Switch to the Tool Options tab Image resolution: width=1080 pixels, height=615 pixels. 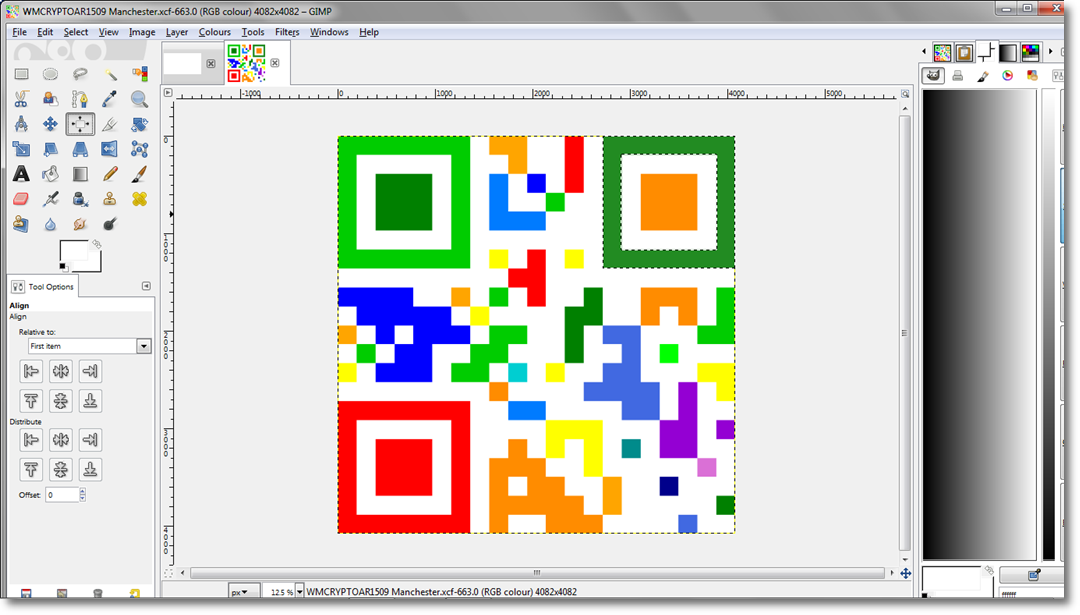pyautogui.click(x=43, y=286)
